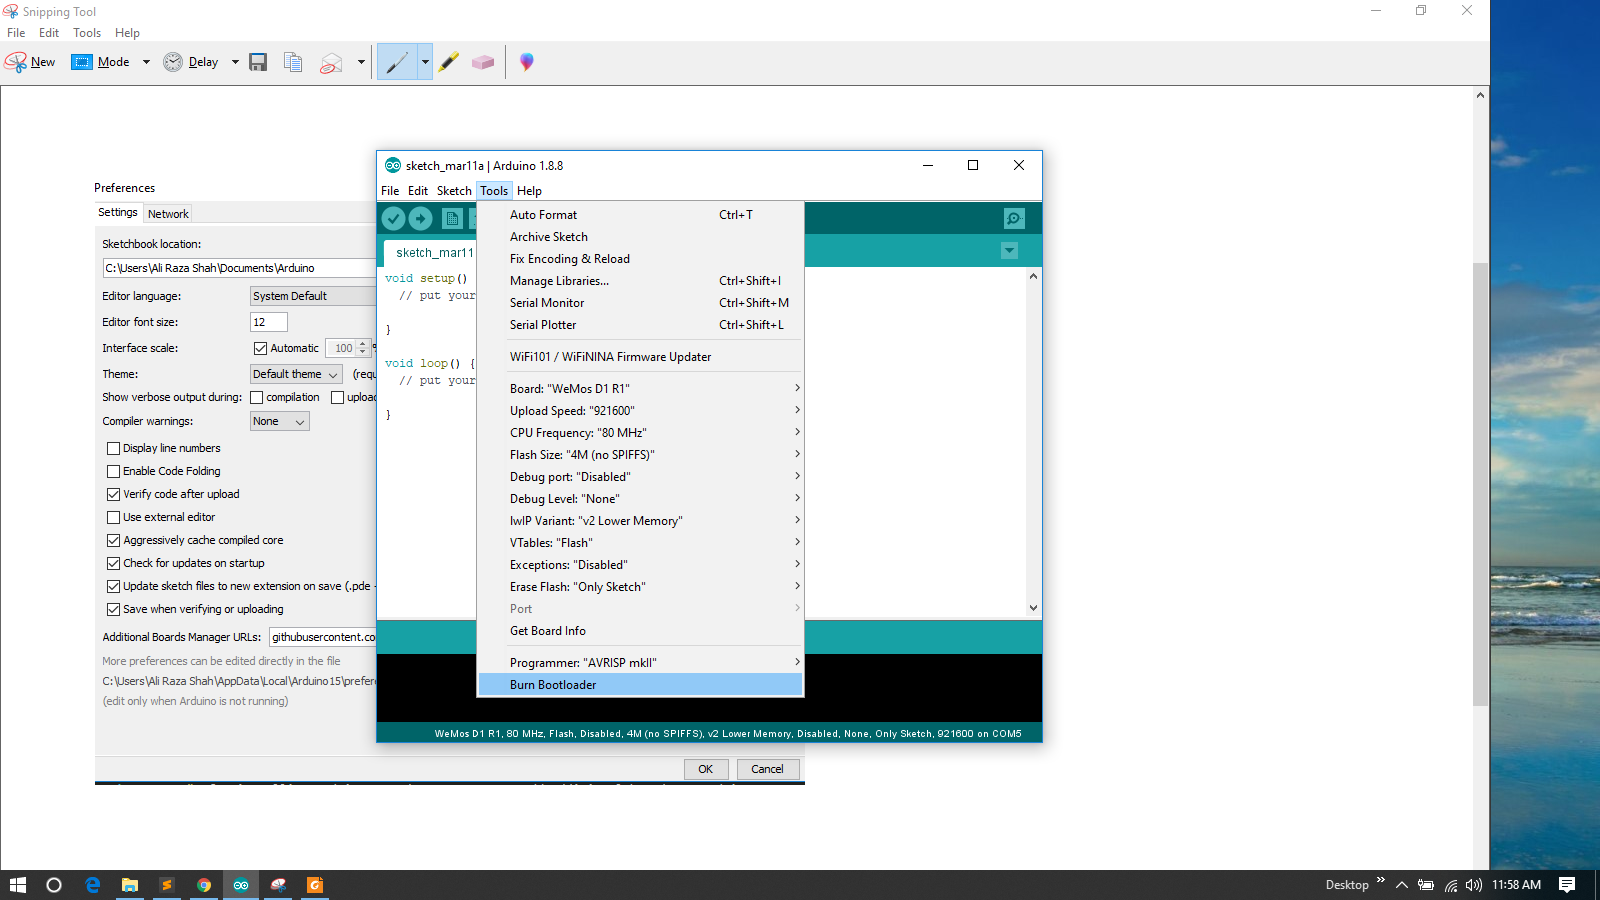1600x900 pixels.
Task: Select Get Board Info menu item
Action: [x=641, y=631]
